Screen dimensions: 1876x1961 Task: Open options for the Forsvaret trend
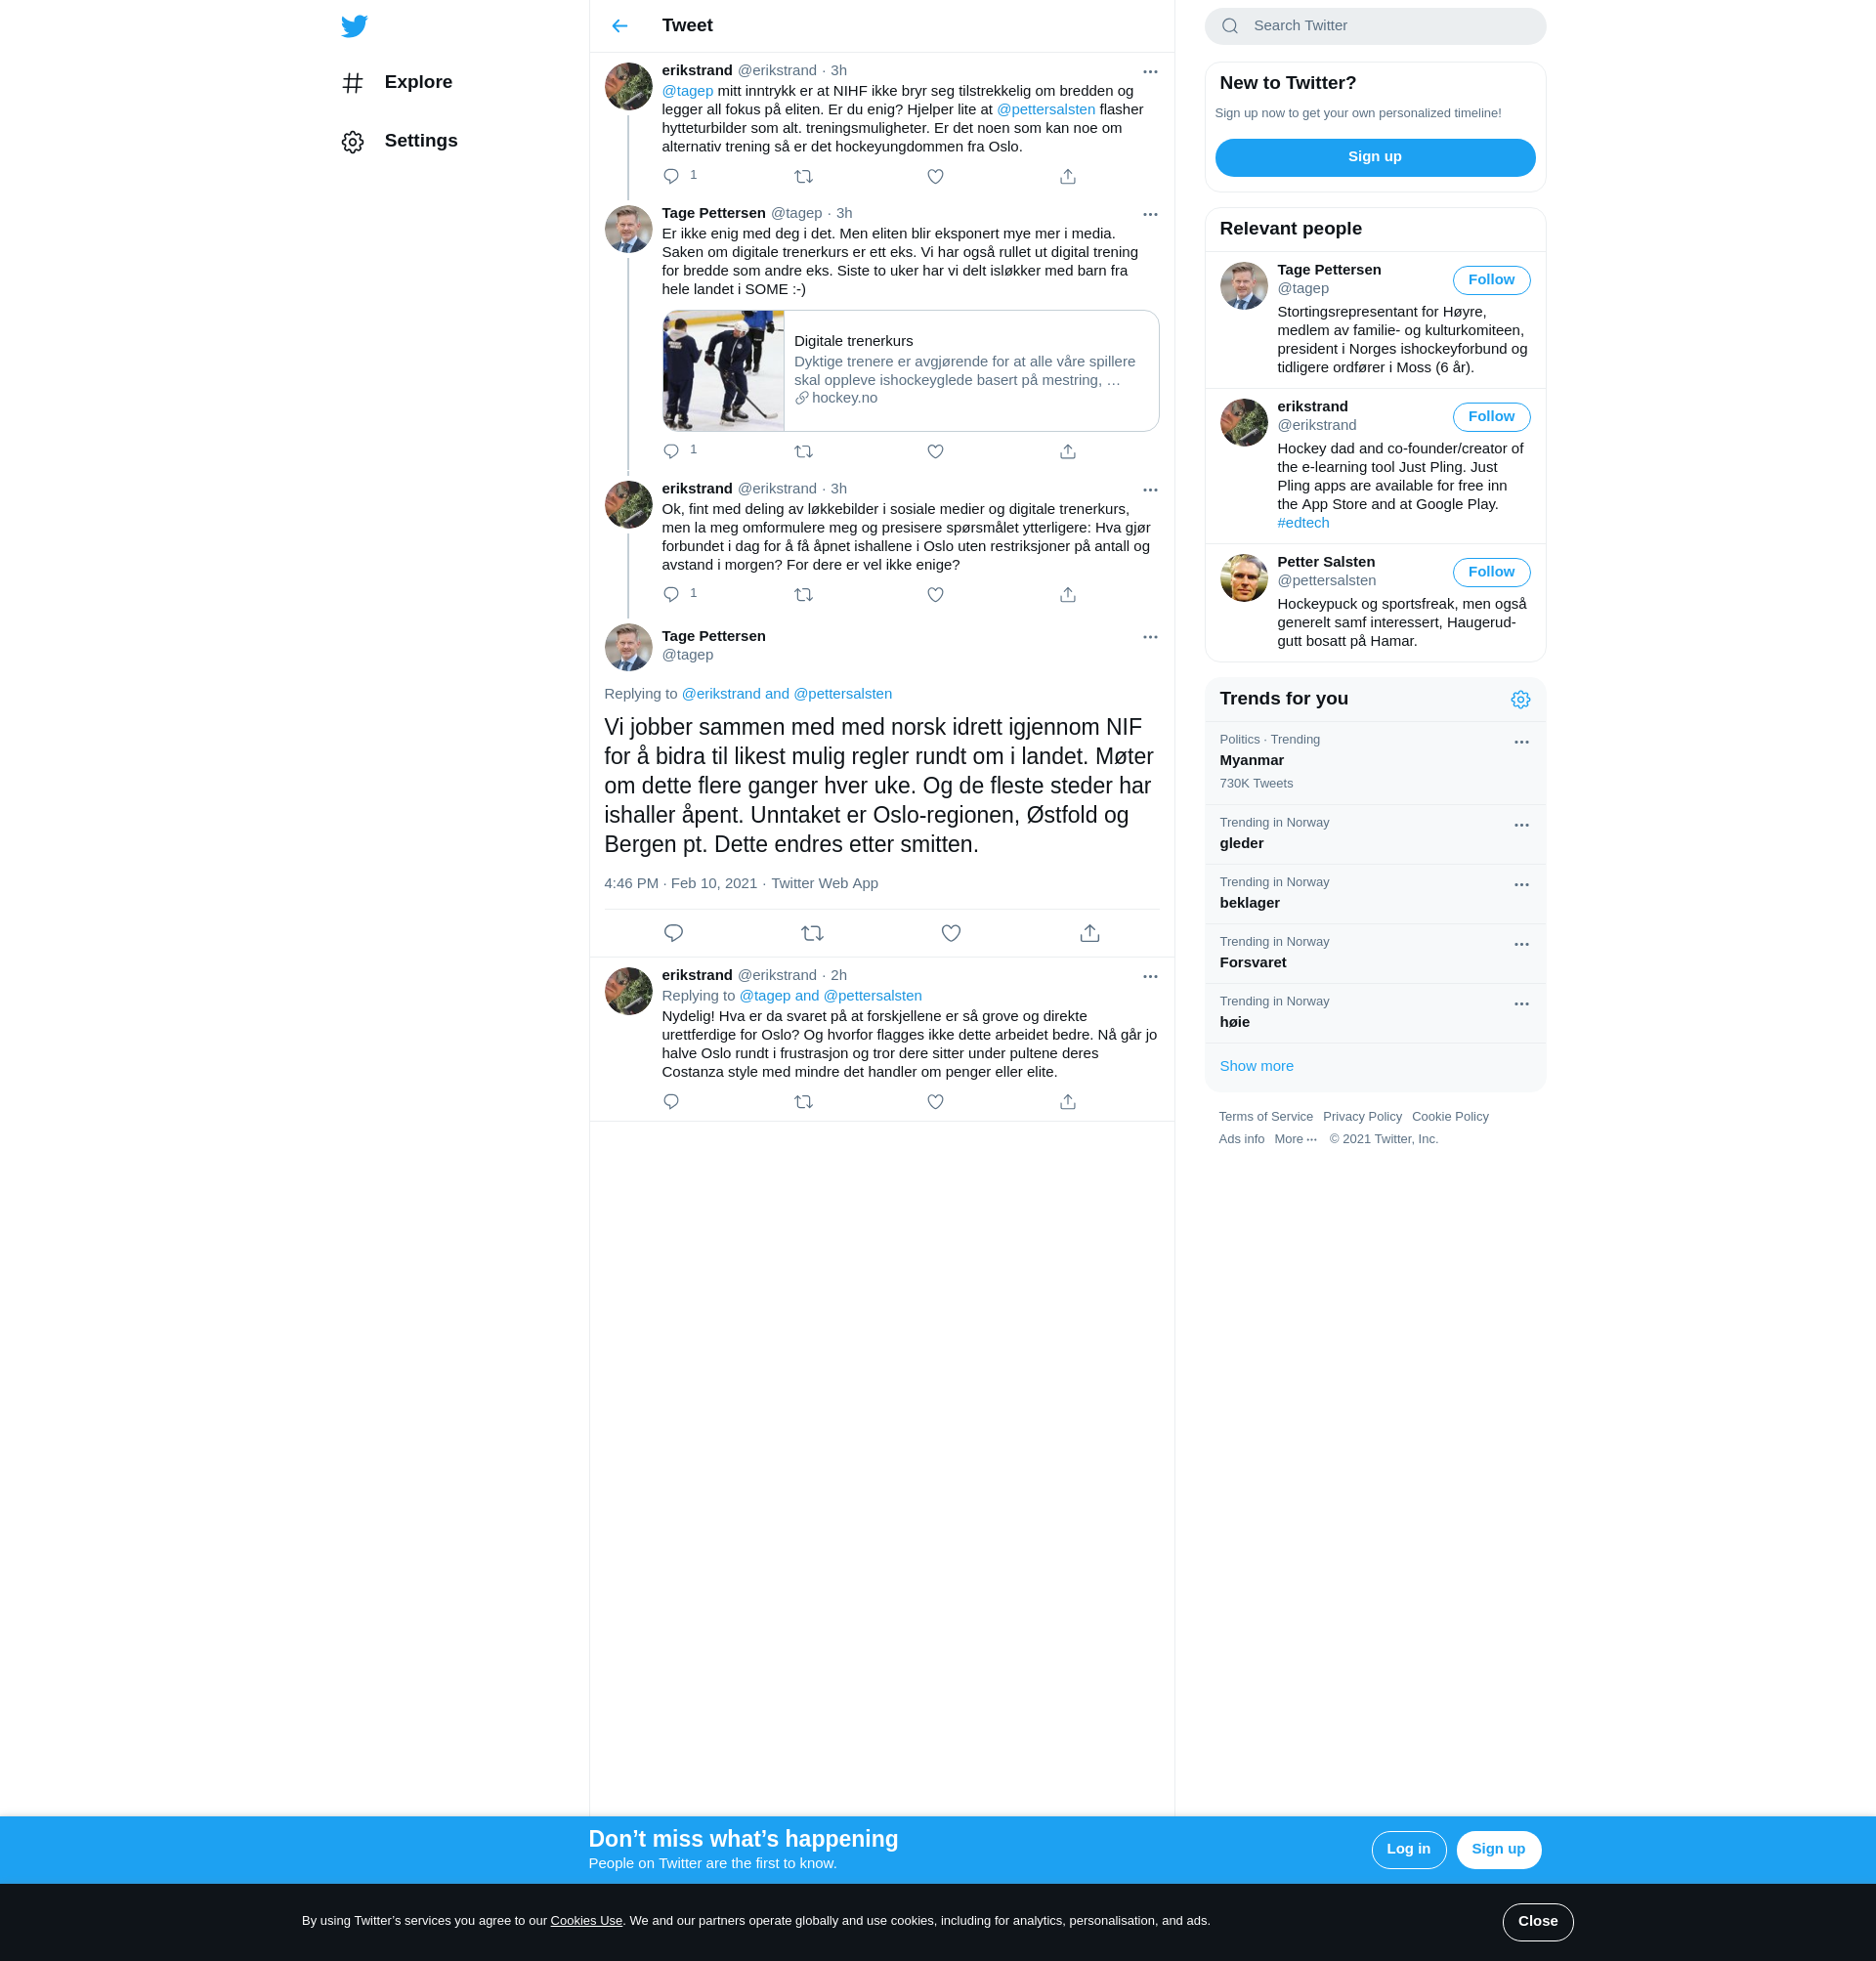point(1521,944)
